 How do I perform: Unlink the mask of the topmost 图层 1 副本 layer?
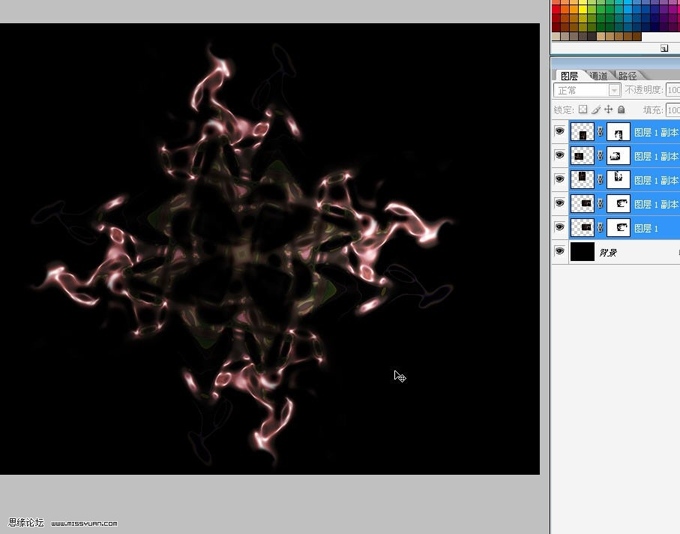600,132
